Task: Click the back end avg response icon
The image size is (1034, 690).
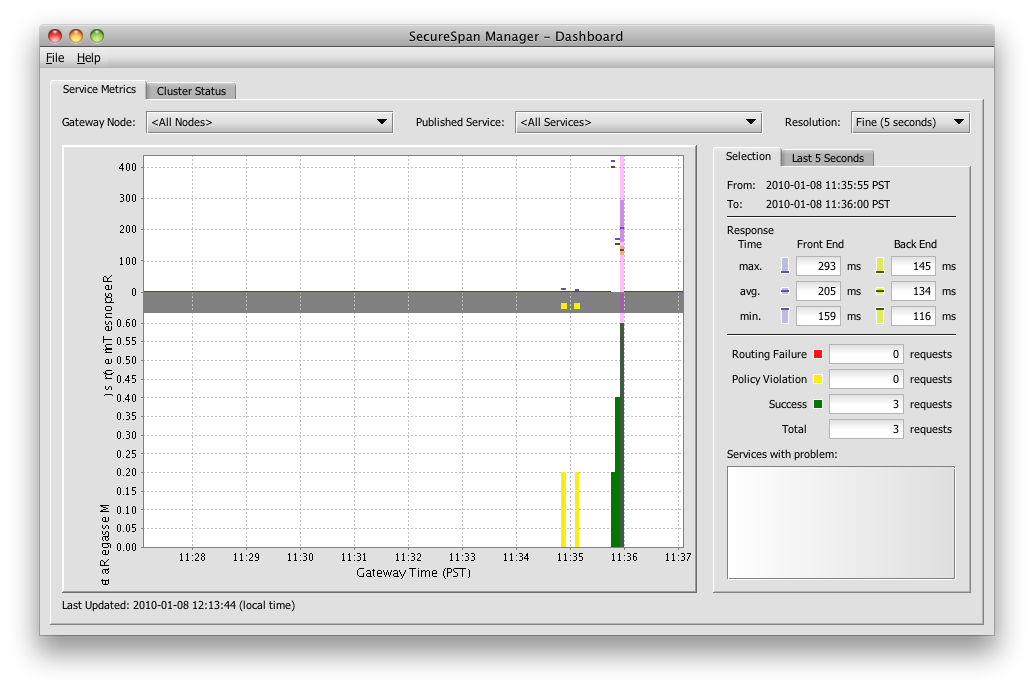Action: 880,291
